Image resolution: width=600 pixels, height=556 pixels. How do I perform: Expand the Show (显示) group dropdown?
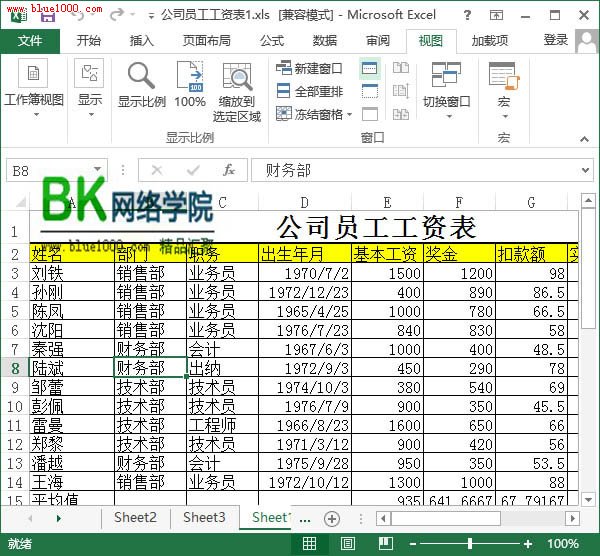coord(90,88)
